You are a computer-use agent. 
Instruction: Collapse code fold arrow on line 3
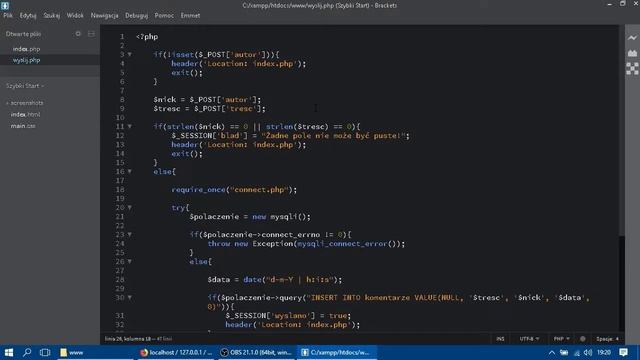tap(130, 54)
